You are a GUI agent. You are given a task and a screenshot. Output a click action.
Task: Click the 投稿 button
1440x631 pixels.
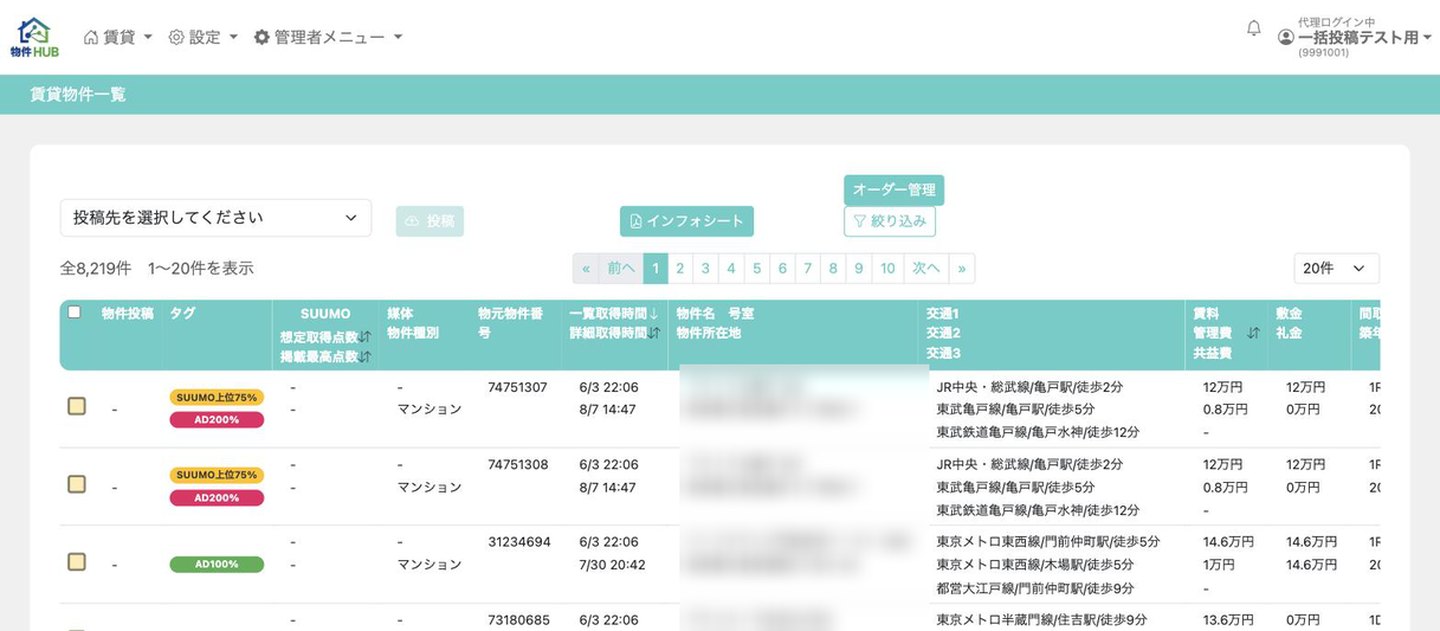(430, 221)
